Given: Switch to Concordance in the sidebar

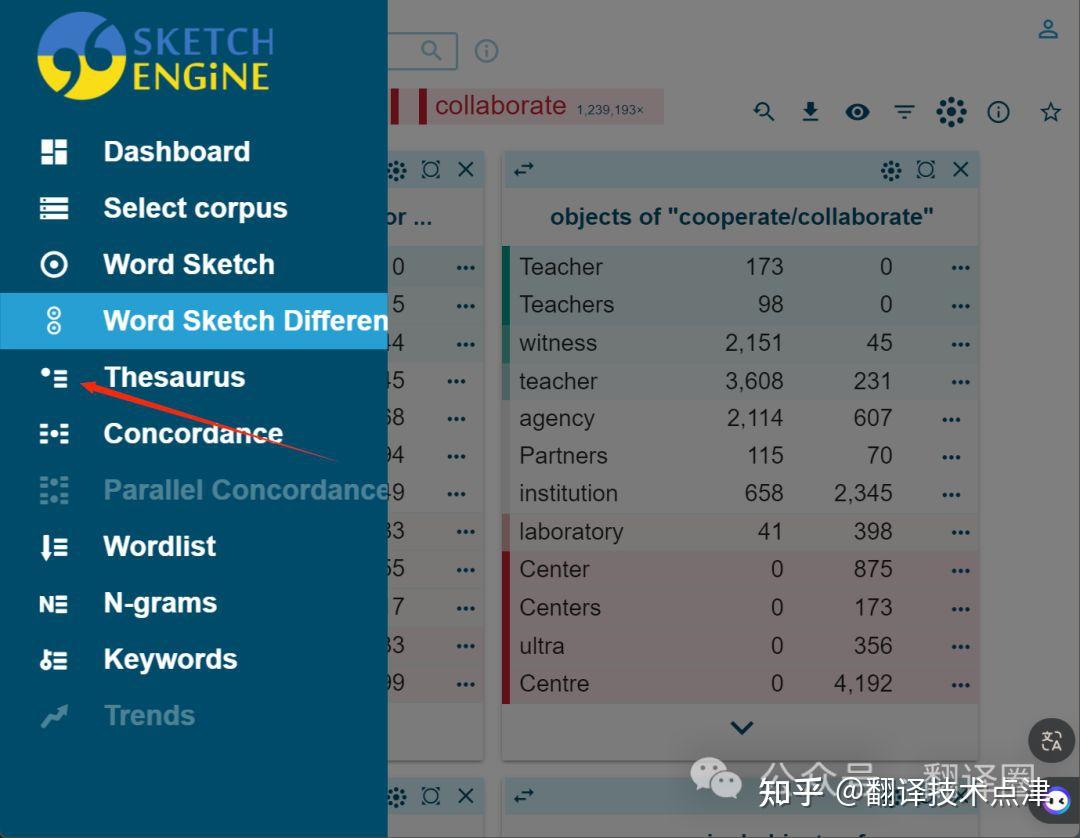Looking at the screenshot, I should click(x=192, y=433).
